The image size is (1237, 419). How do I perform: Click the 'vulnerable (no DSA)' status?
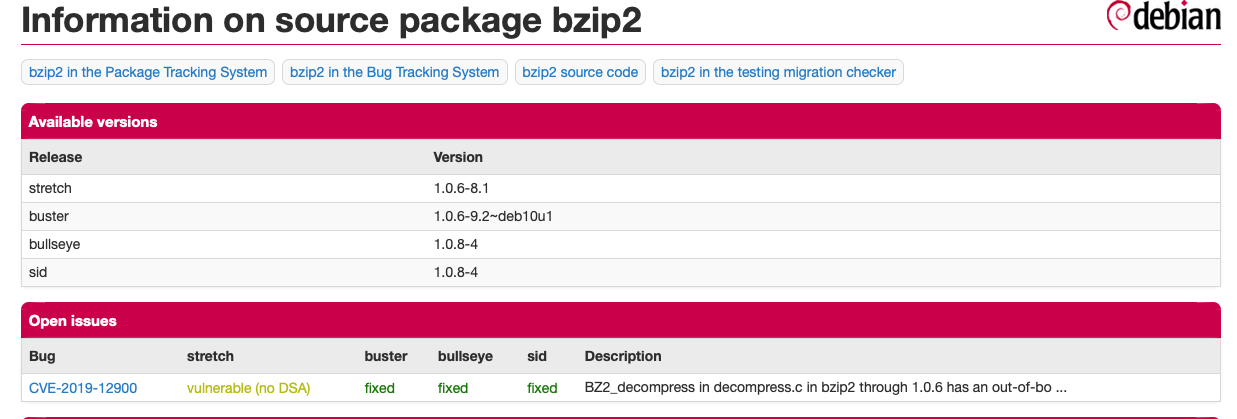point(249,388)
